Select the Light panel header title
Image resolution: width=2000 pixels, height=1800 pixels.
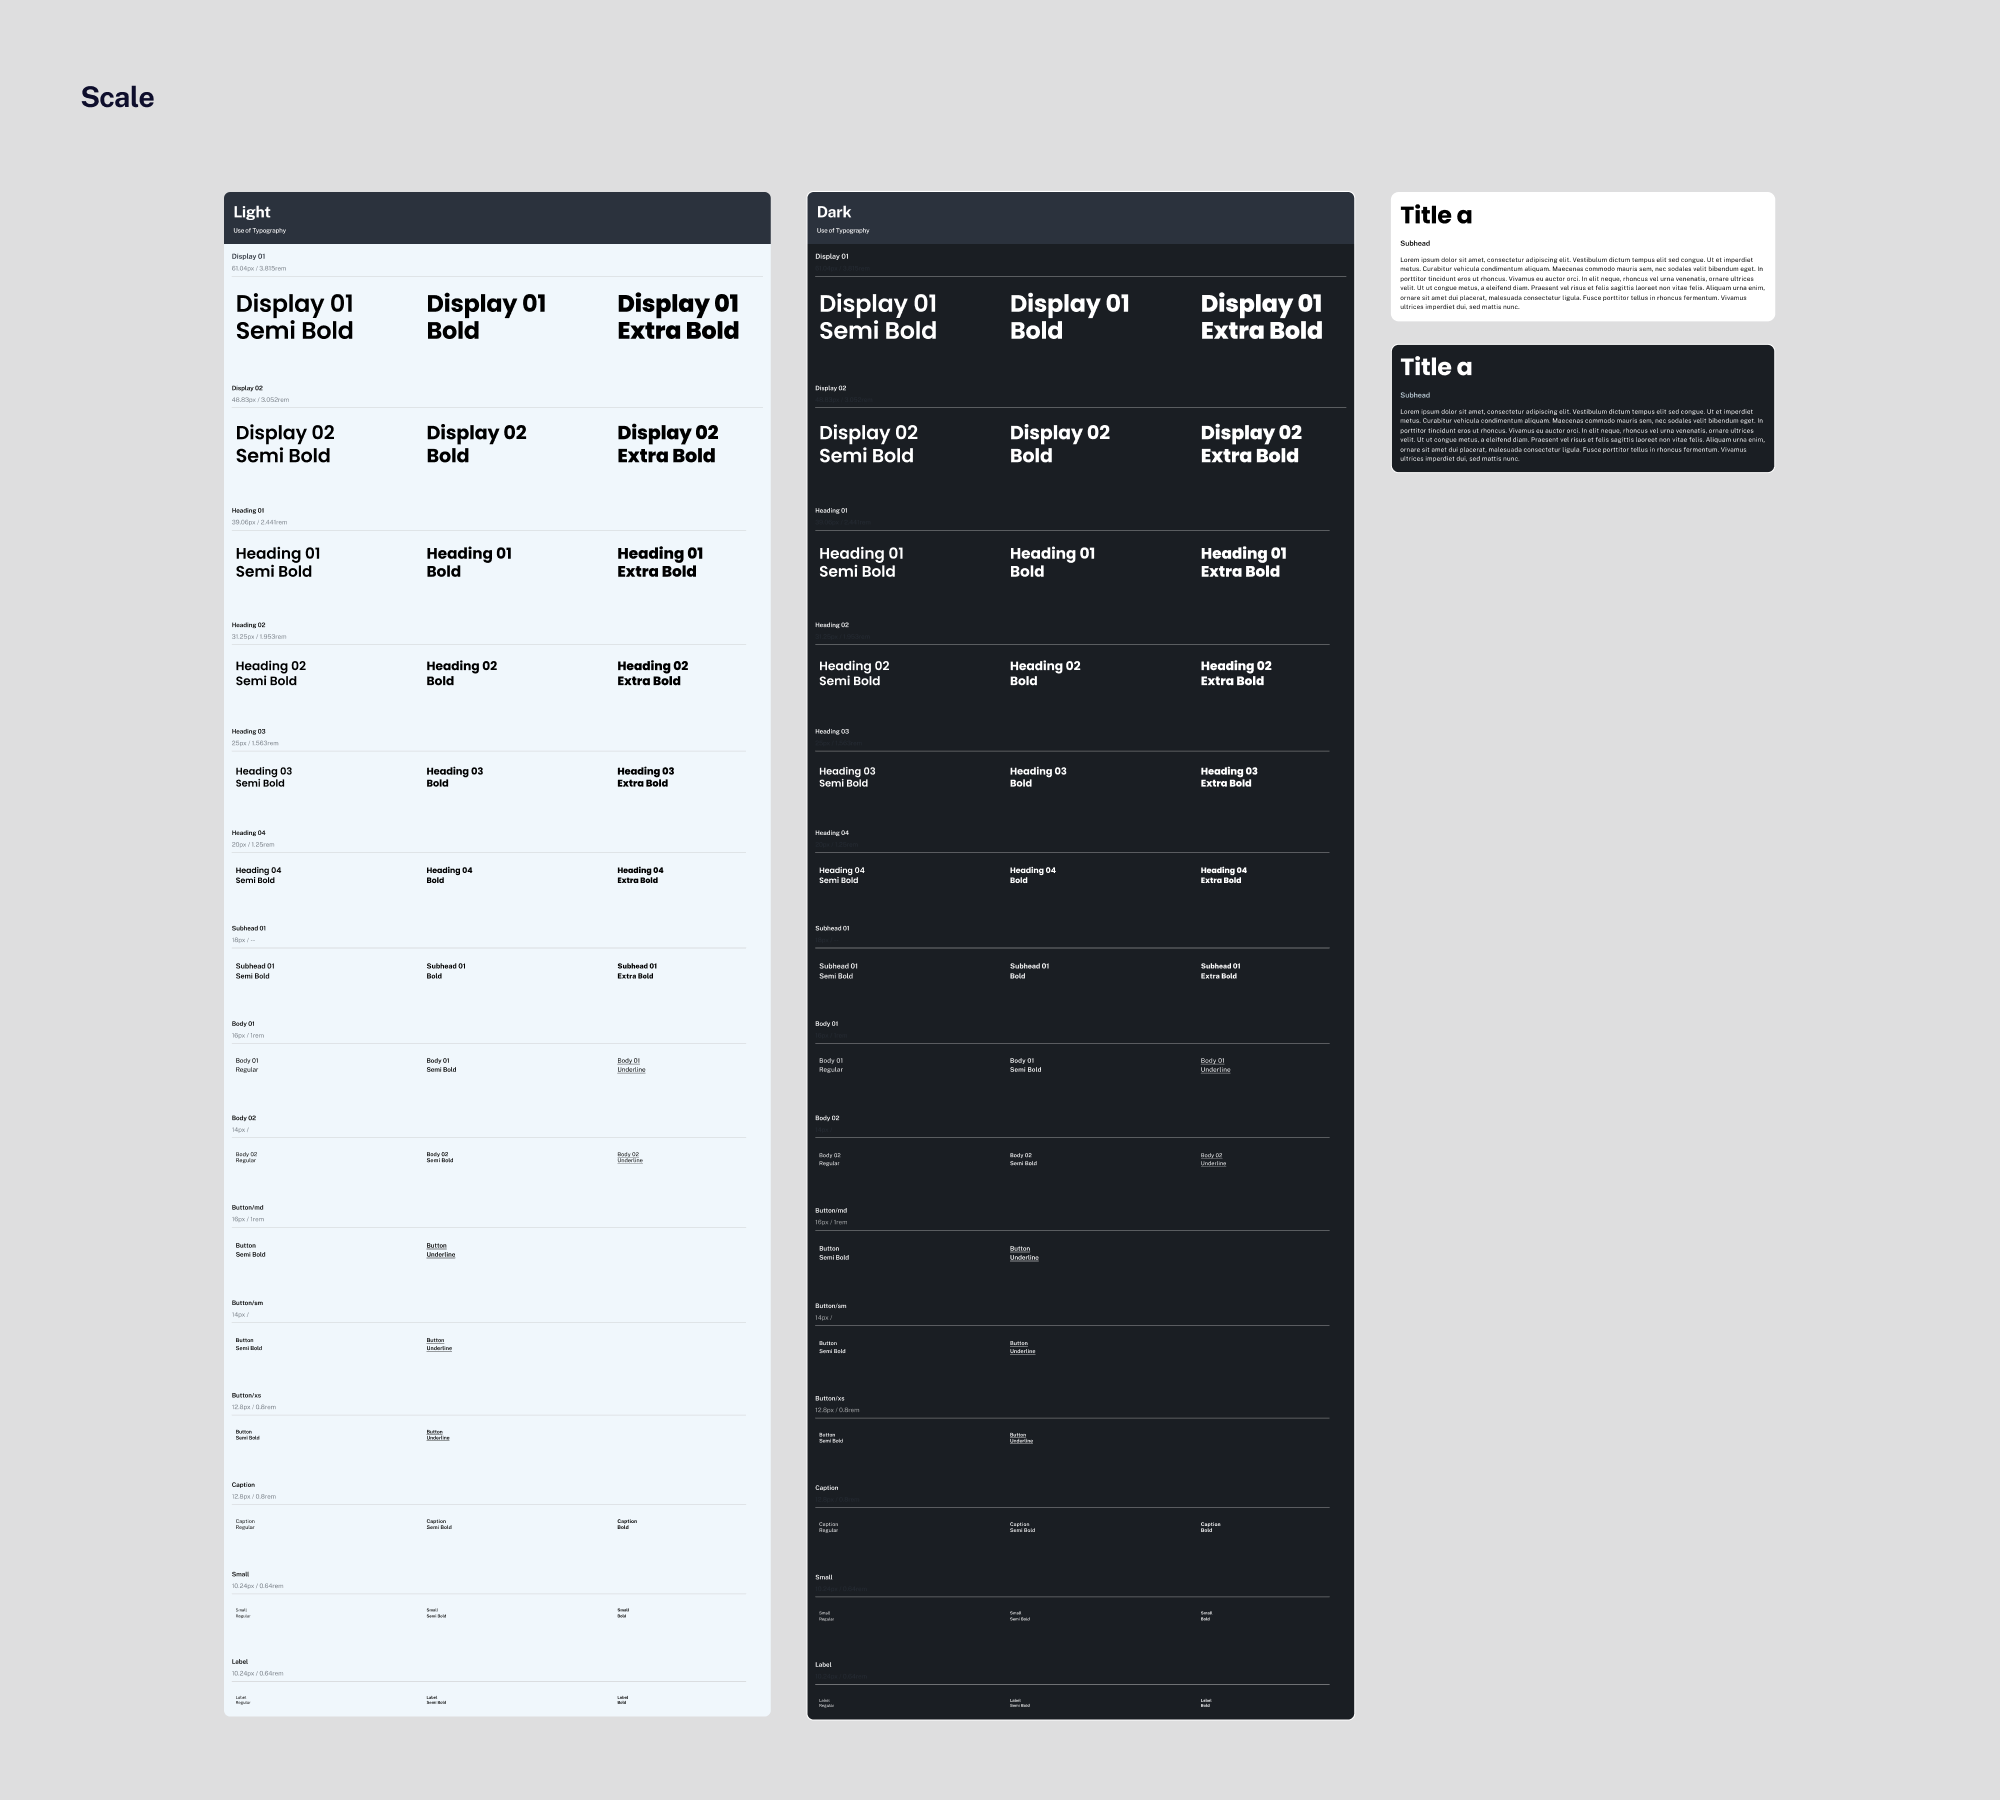point(252,212)
